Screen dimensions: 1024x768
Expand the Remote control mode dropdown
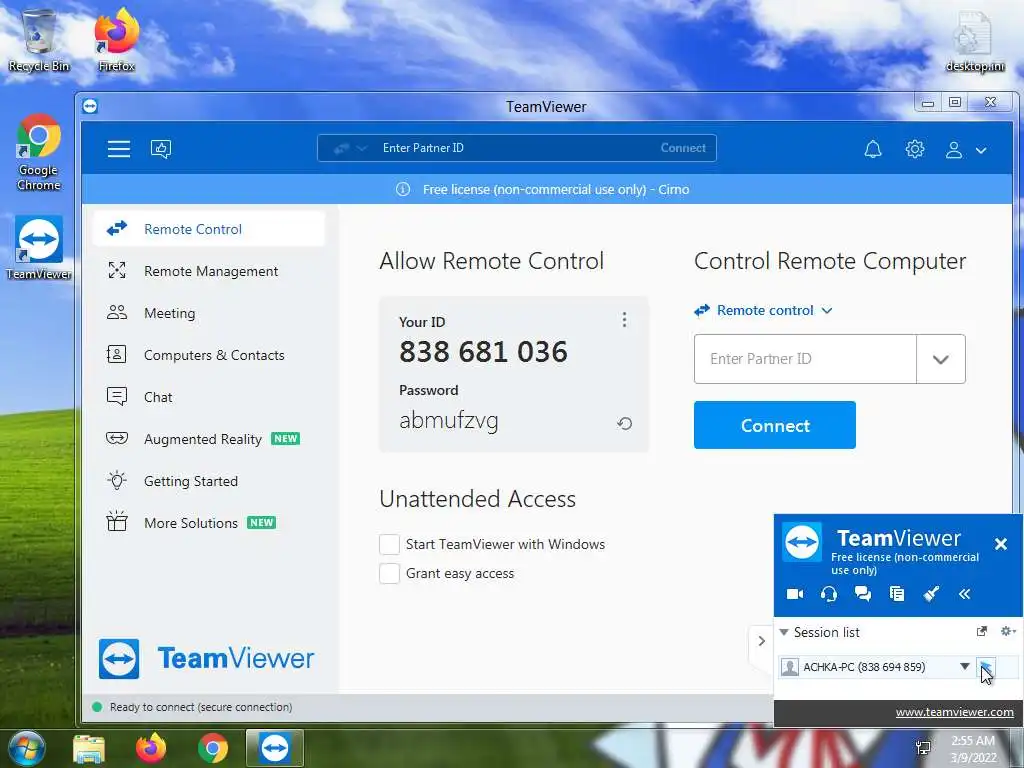tap(763, 310)
